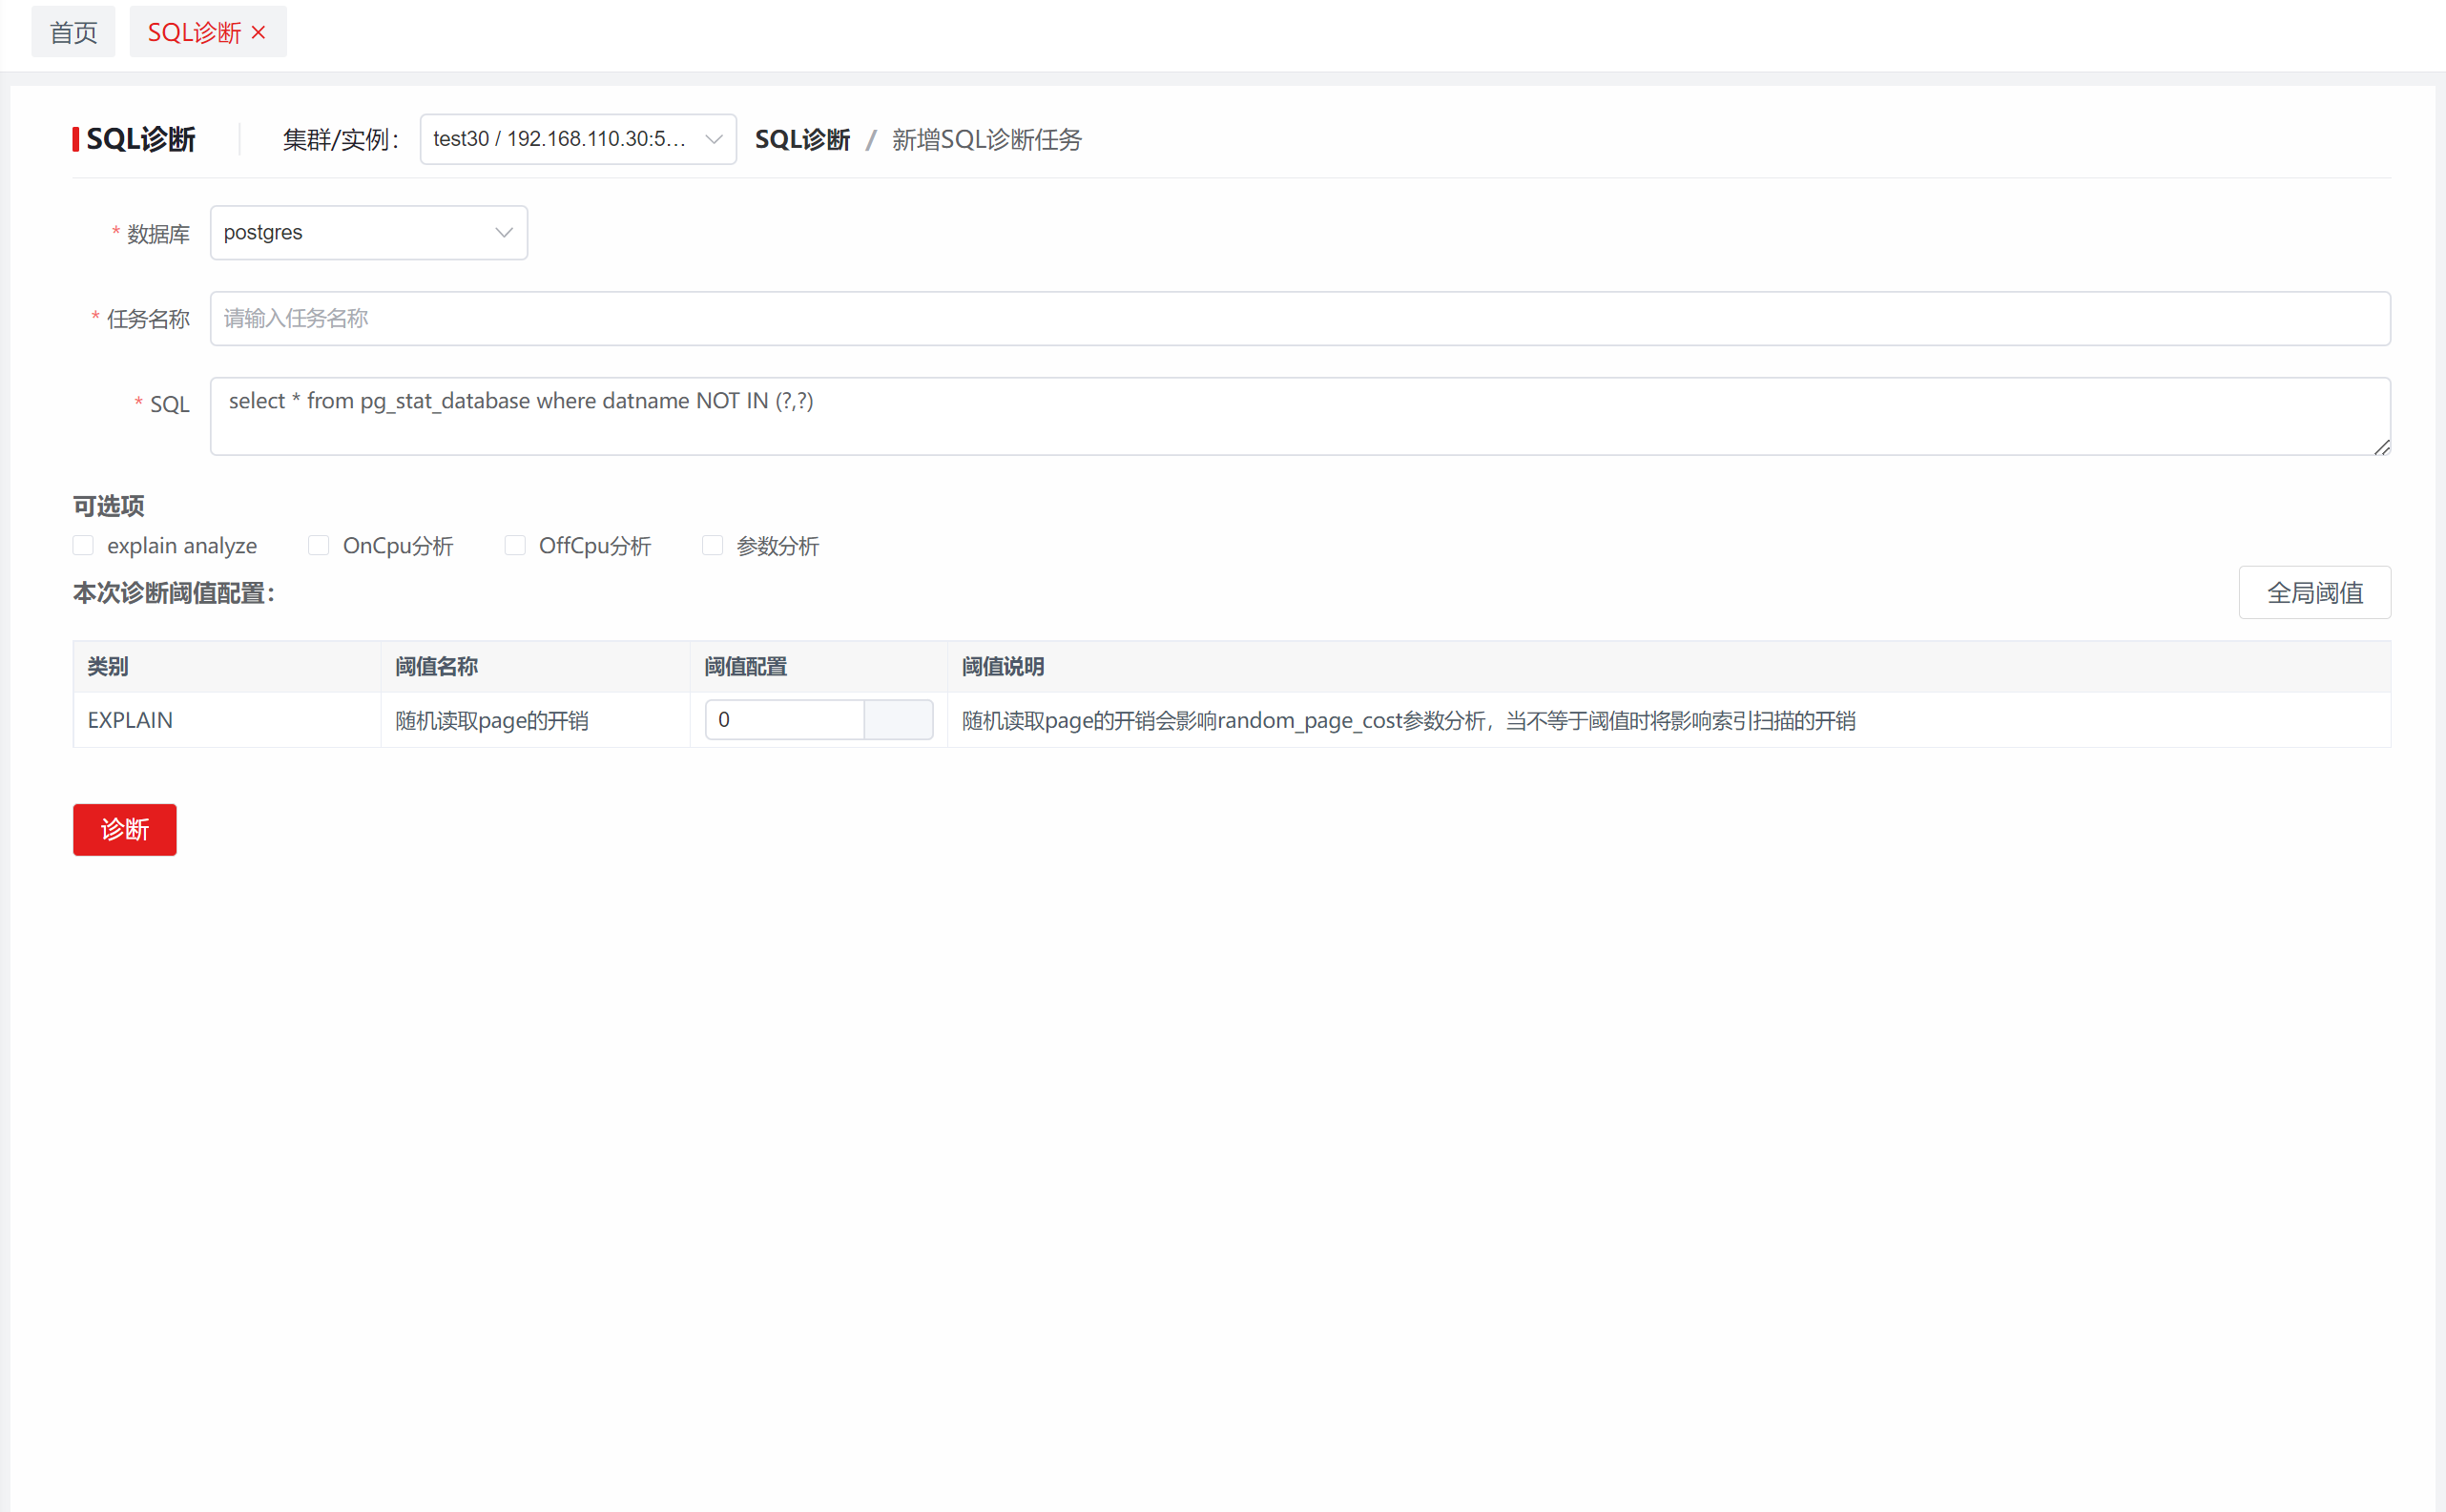Image resolution: width=2446 pixels, height=1512 pixels.
Task: Click the threshold stepper control area
Action: coord(898,720)
